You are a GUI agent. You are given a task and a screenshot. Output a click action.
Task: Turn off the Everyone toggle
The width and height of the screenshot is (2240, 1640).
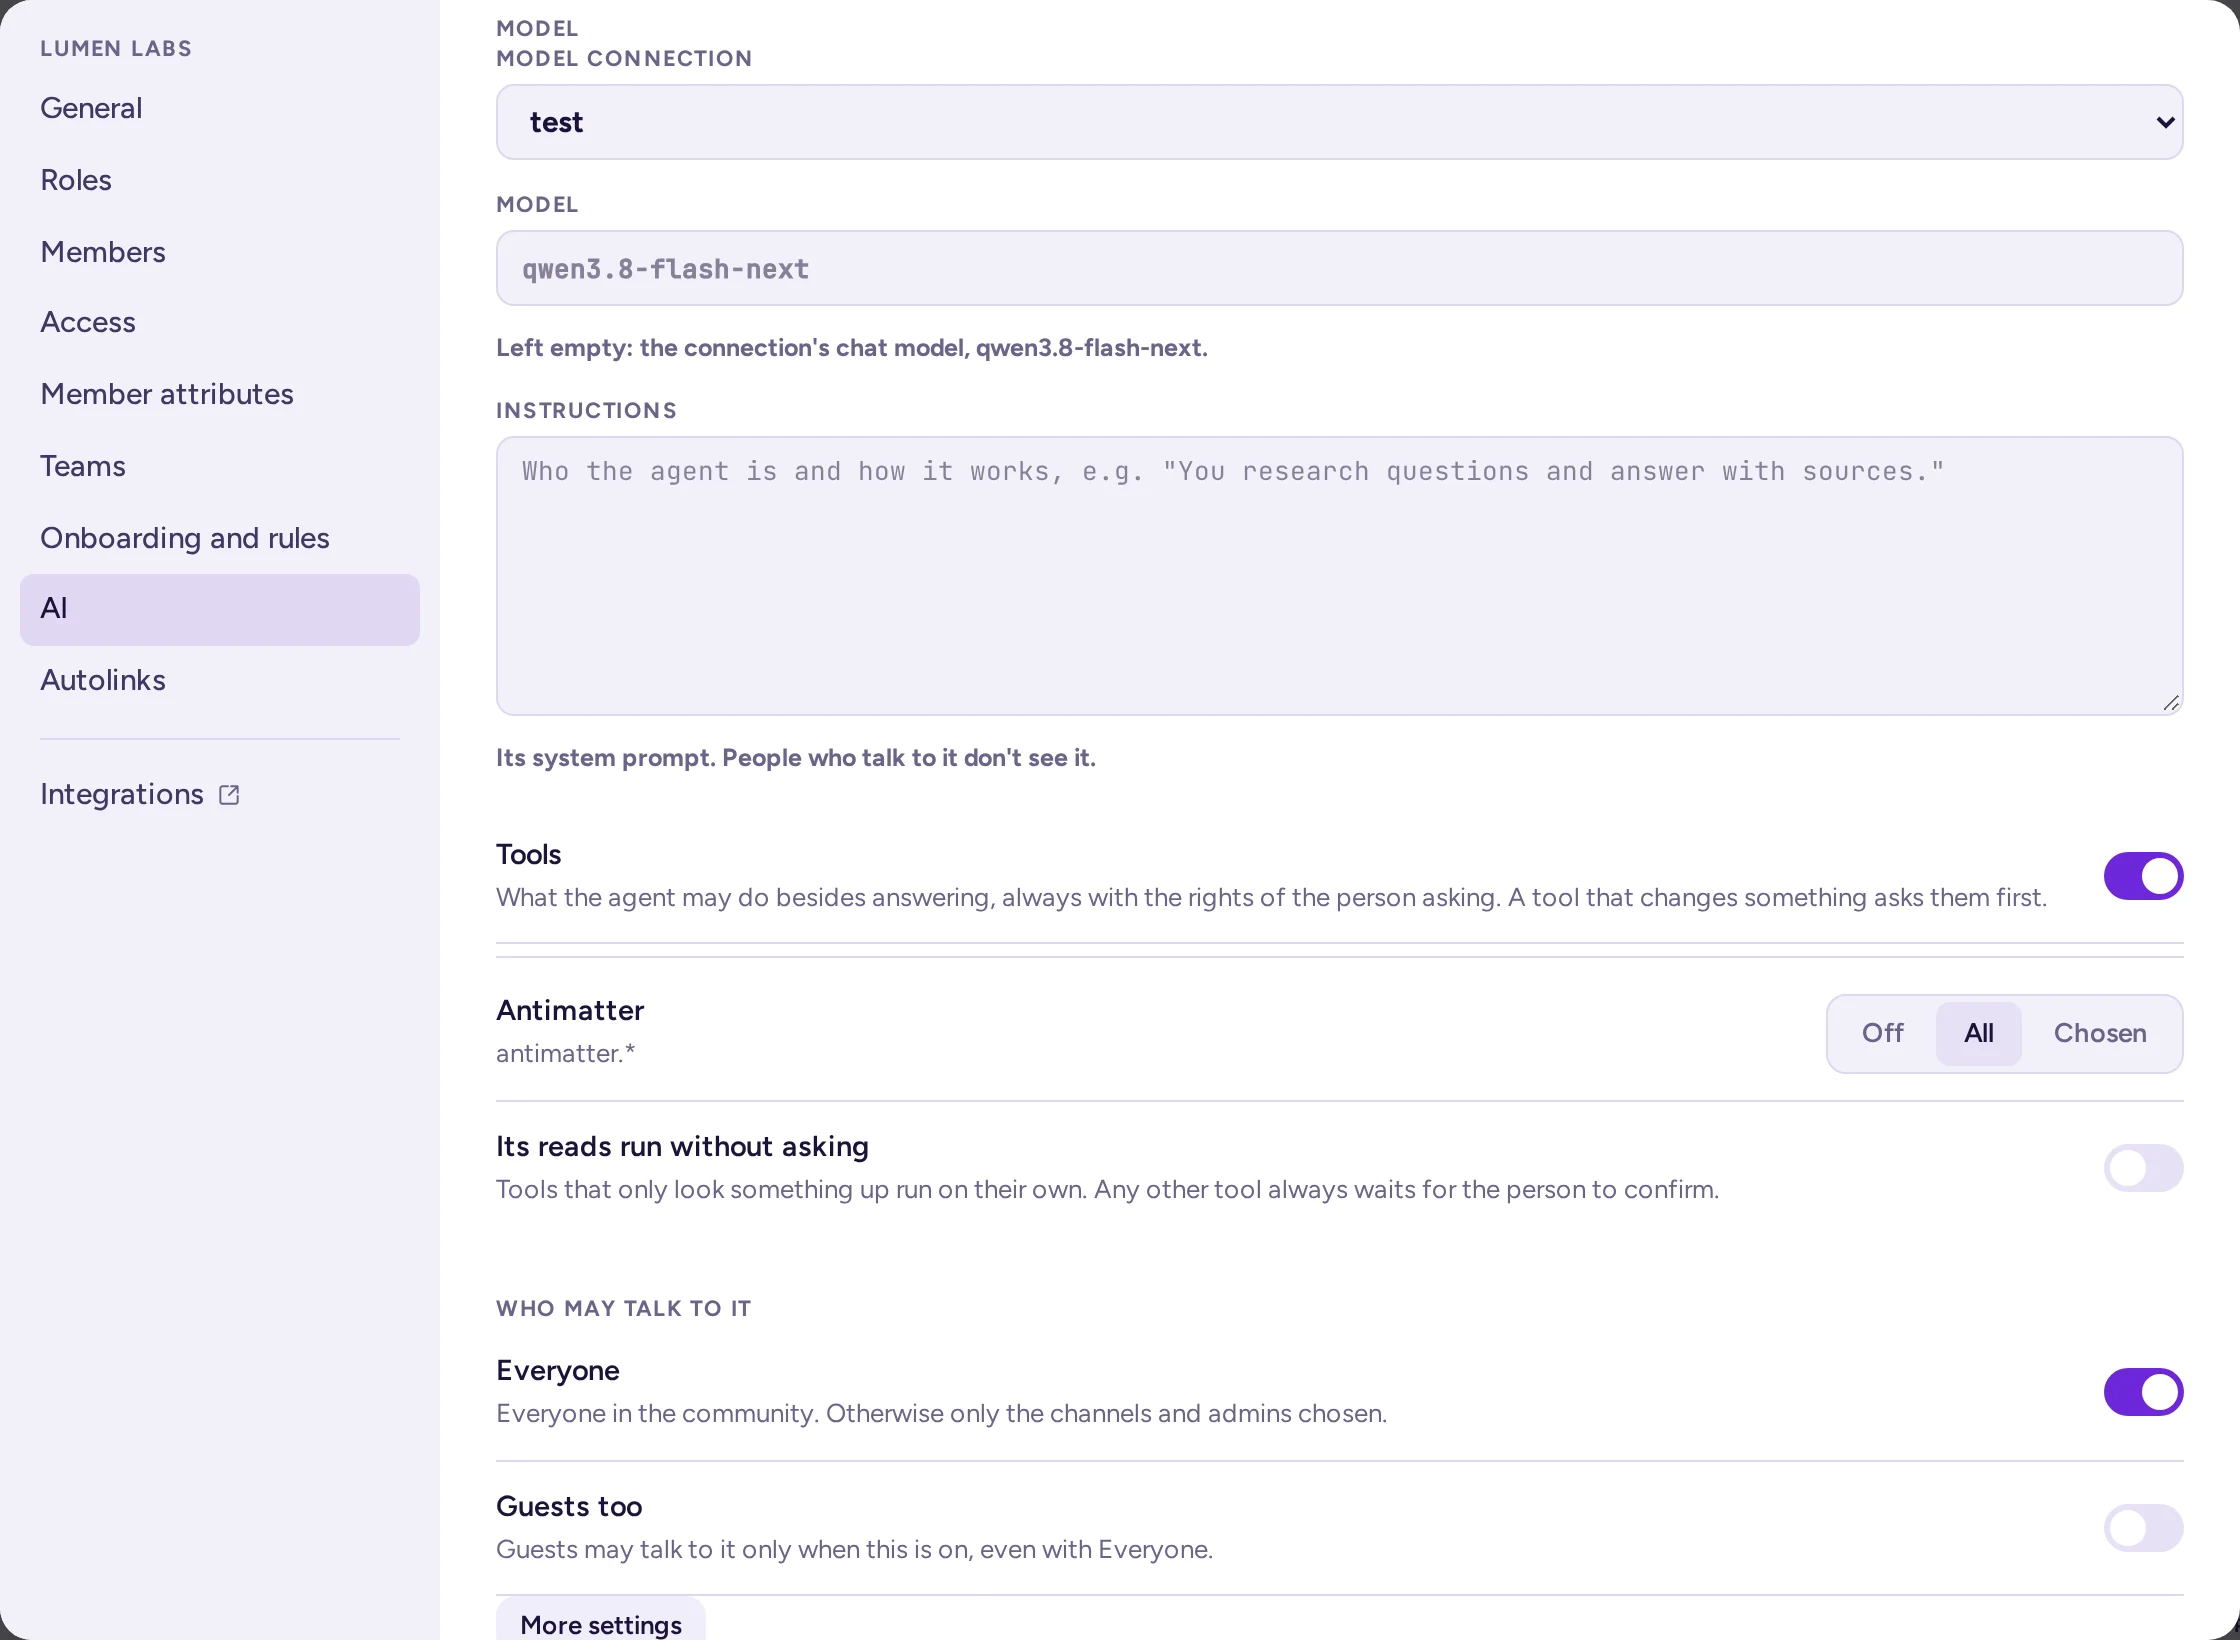coord(2143,1392)
